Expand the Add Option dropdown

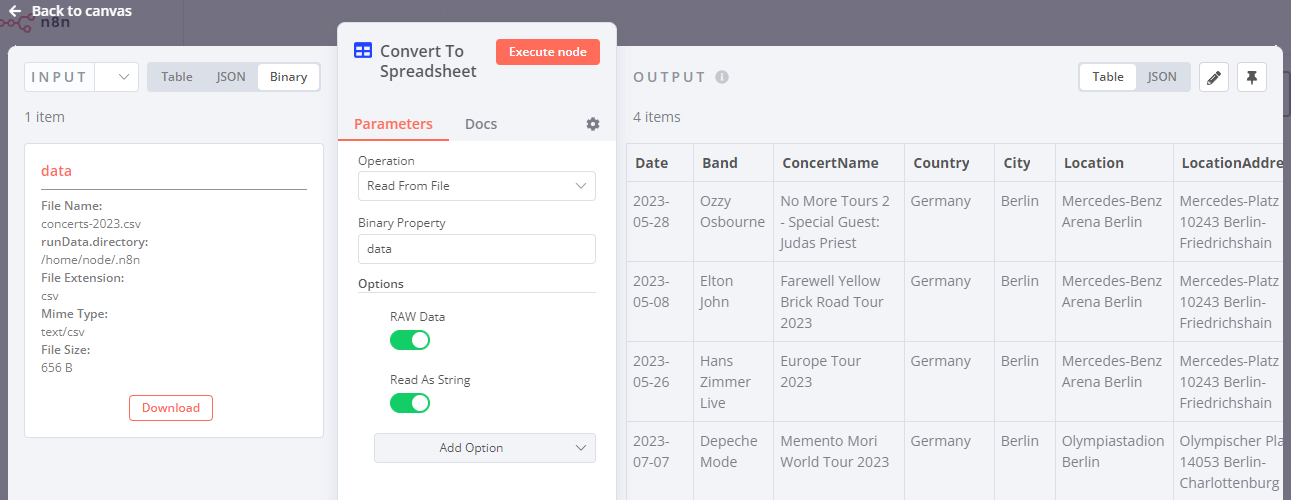tap(484, 448)
